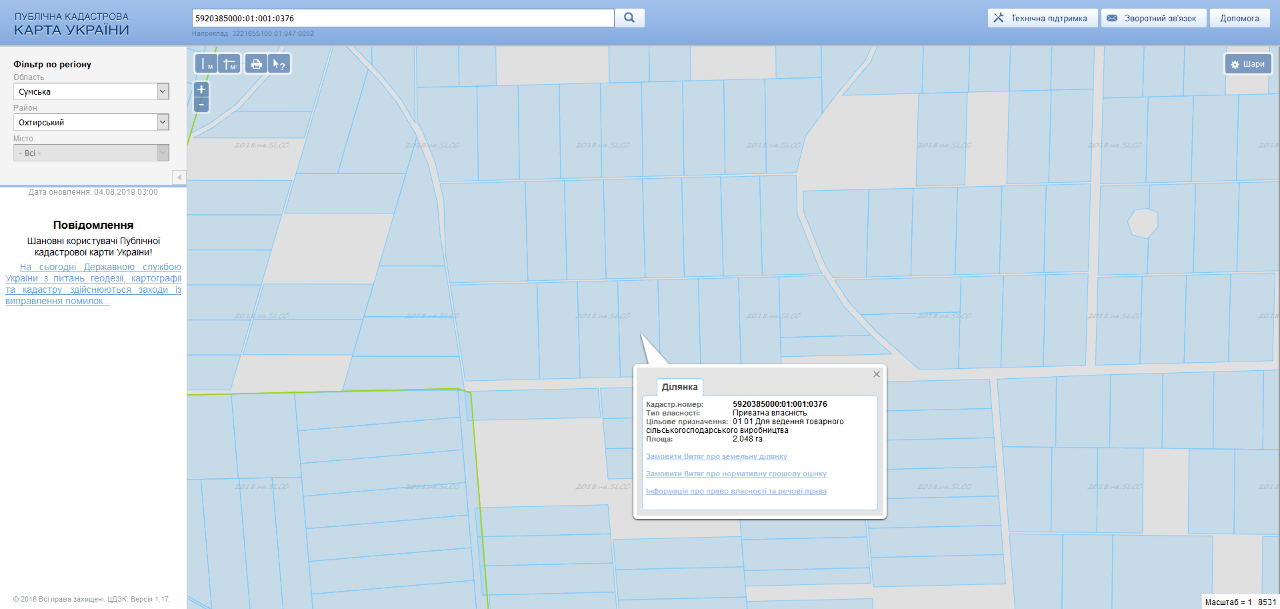The width and height of the screenshot is (1280, 609).
Task: Open Технічна підтримка
Action: (x=1042, y=18)
